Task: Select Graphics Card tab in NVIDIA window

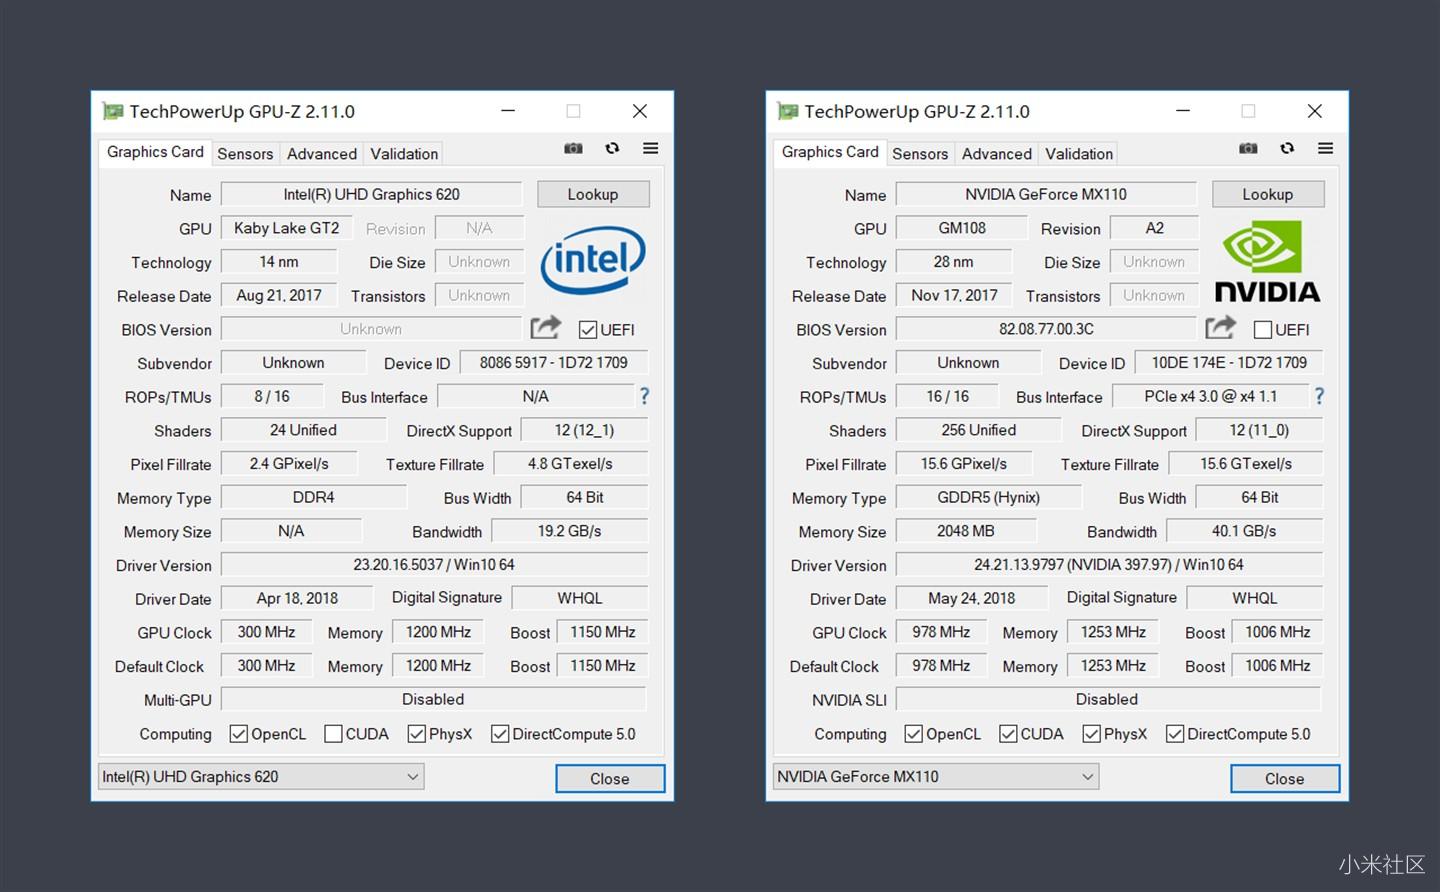Action: click(x=830, y=152)
